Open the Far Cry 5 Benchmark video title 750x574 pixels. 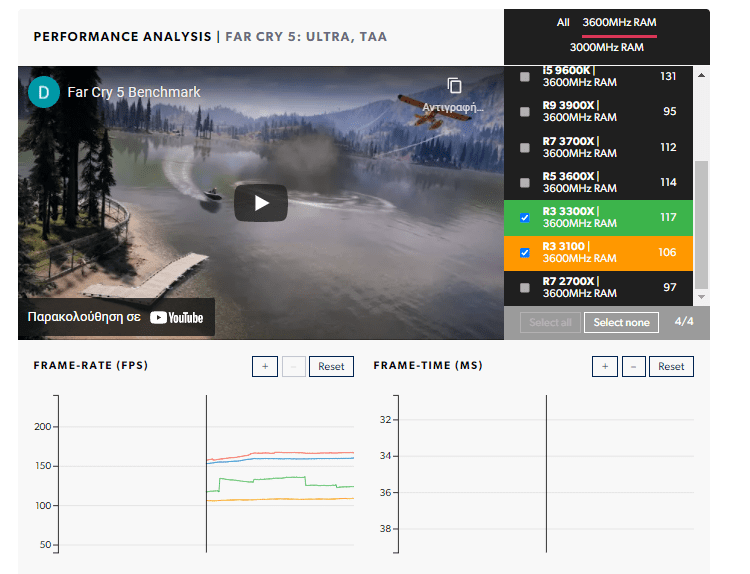(134, 92)
